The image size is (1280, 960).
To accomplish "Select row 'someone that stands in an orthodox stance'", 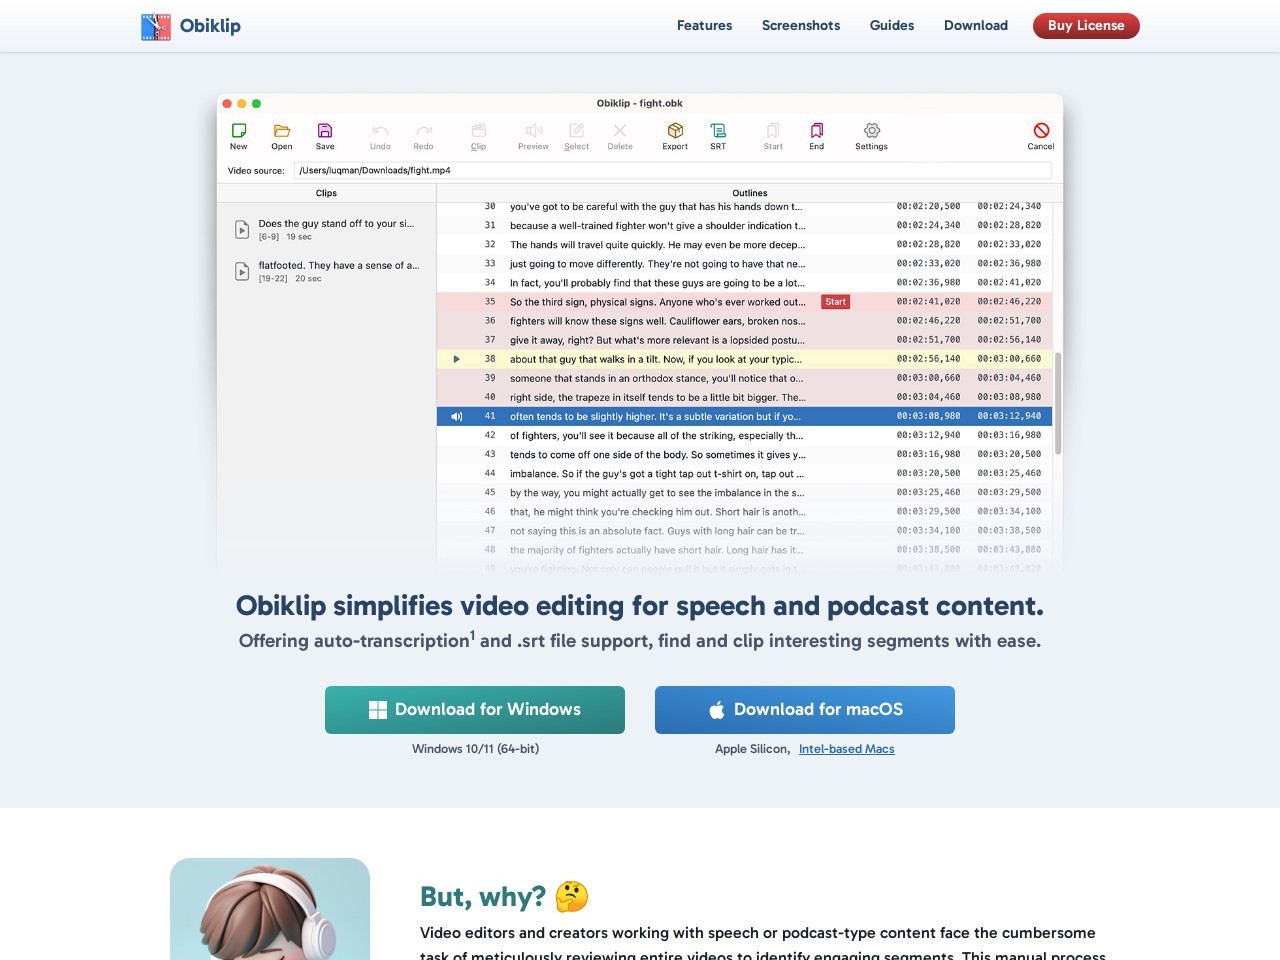I will tap(744, 378).
